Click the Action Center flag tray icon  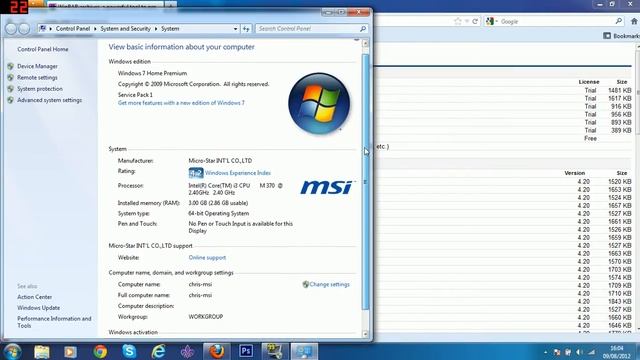[x=557, y=352]
